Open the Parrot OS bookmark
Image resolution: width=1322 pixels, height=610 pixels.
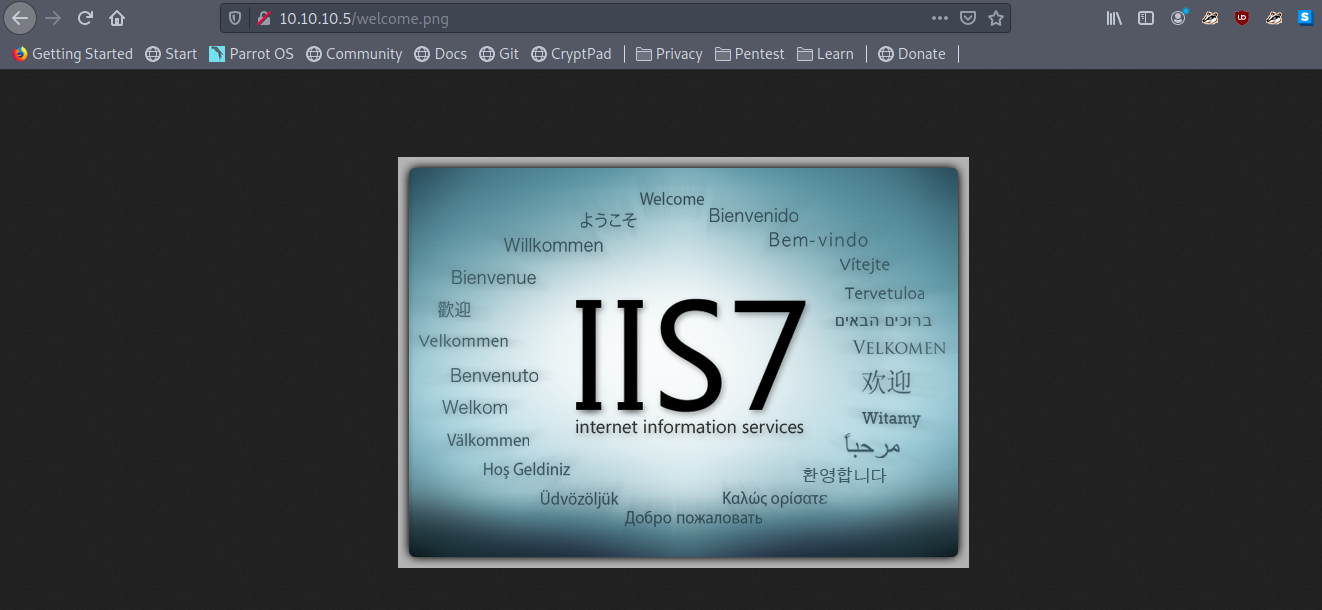251,54
